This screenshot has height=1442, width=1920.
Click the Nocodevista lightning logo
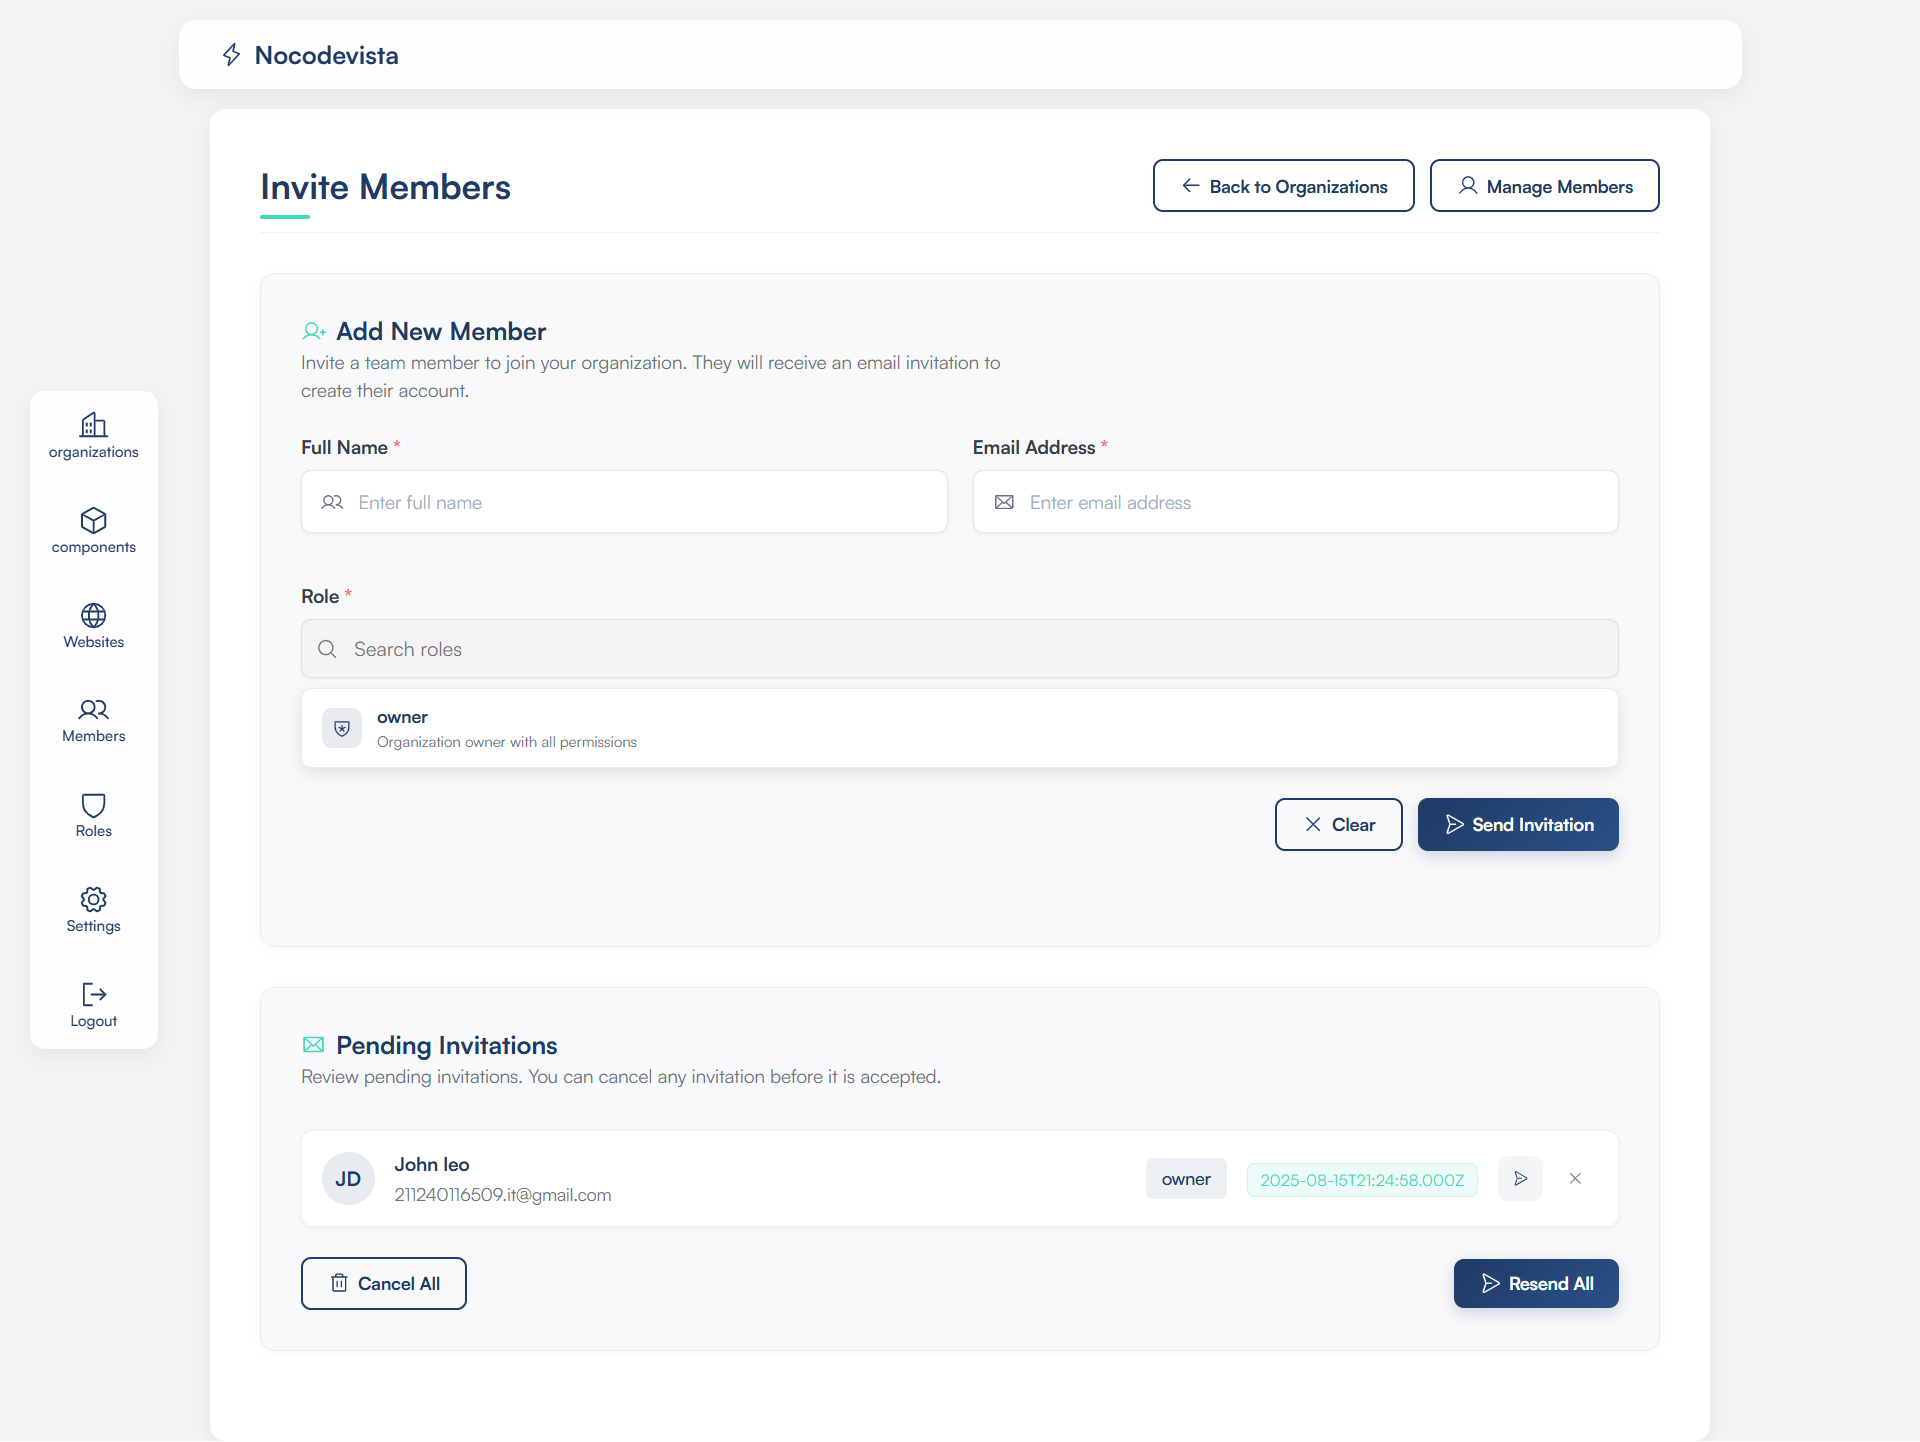[x=232, y=55]
